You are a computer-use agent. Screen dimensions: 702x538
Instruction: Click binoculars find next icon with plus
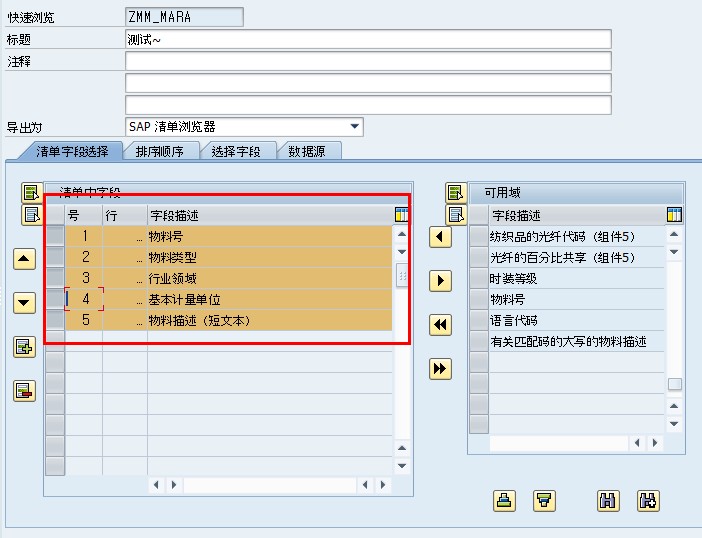pyautogui.click(x=648, y=500)
